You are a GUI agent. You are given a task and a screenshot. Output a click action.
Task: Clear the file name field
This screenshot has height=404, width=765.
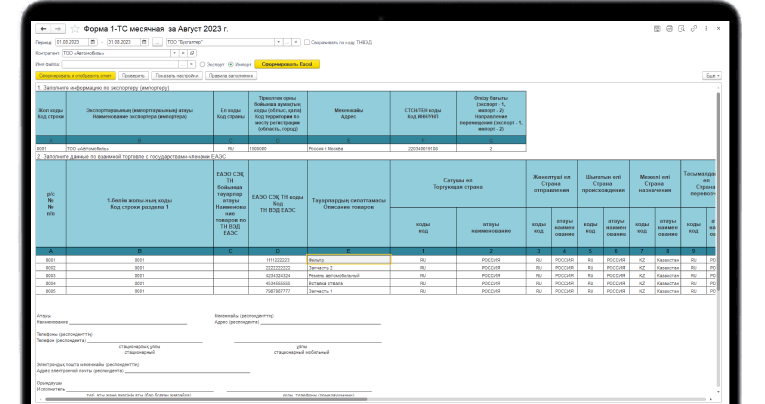[x=192, y=64]
